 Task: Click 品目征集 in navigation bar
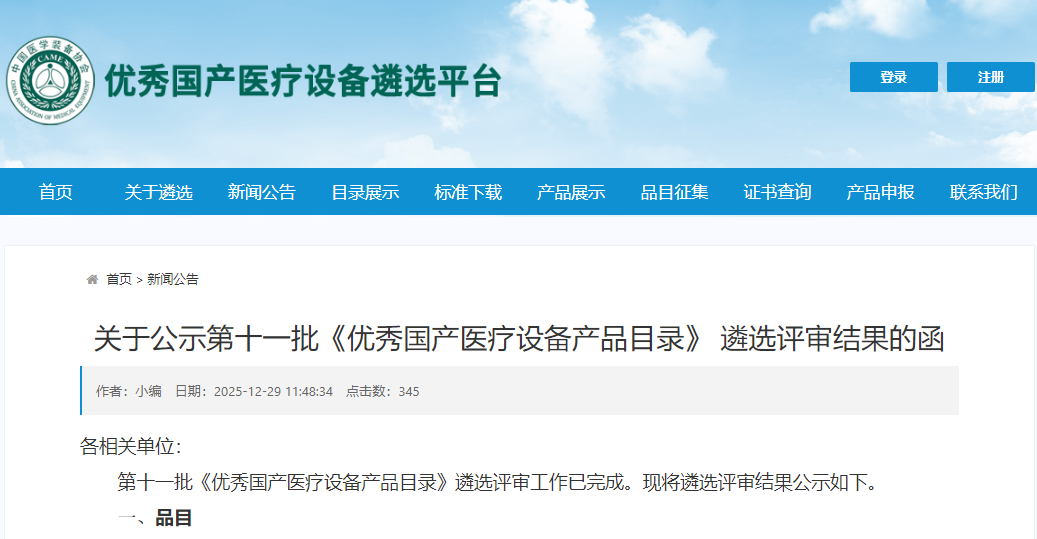(675, 192)
